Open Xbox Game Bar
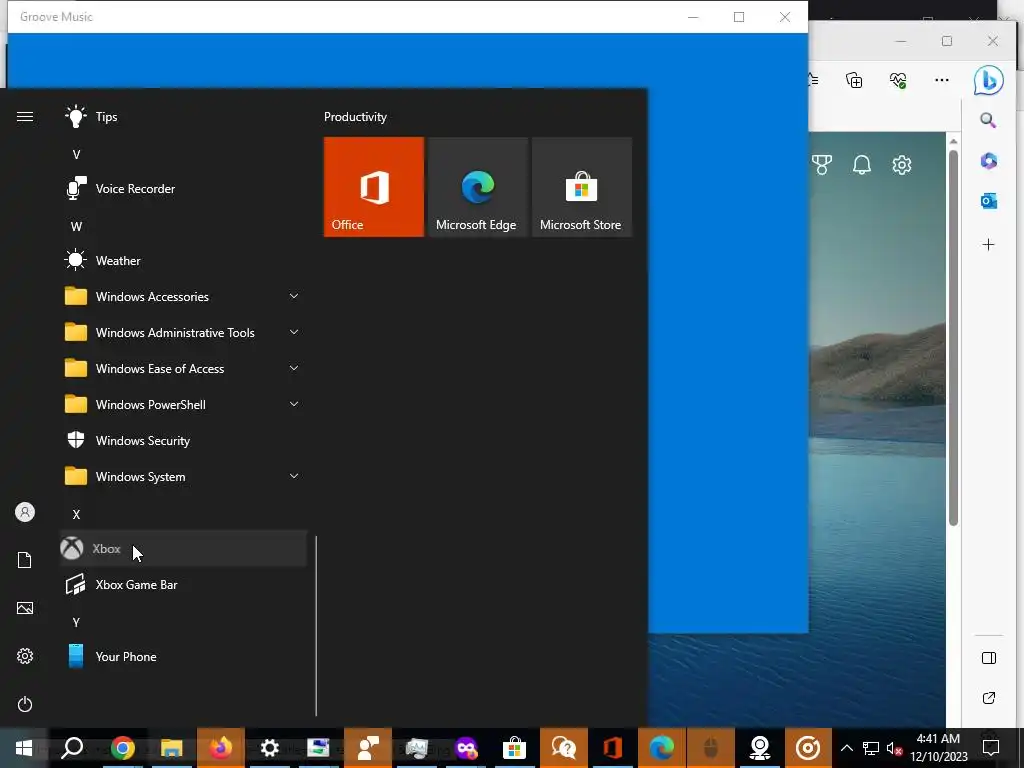Screen dimensions: 1024x768 [x=184, y=584]
